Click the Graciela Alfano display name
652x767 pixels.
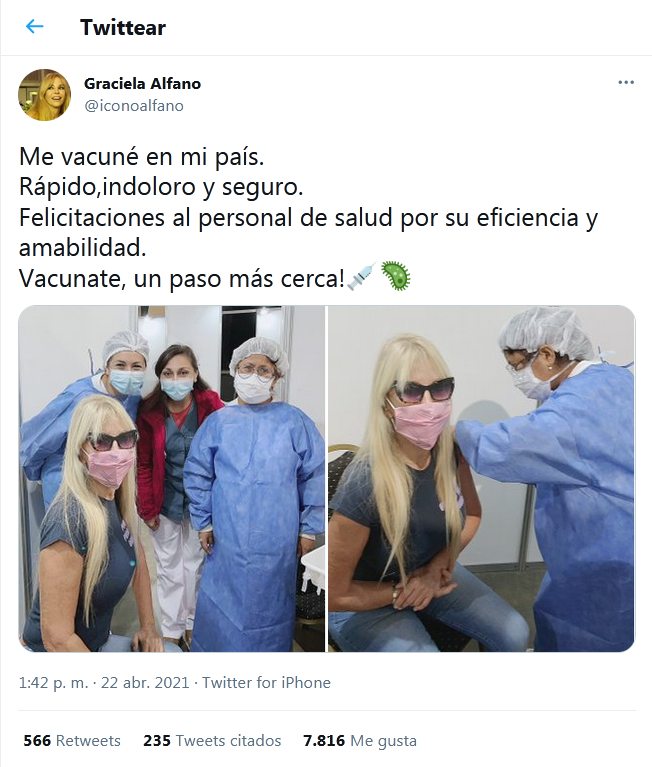pos(142,84)
